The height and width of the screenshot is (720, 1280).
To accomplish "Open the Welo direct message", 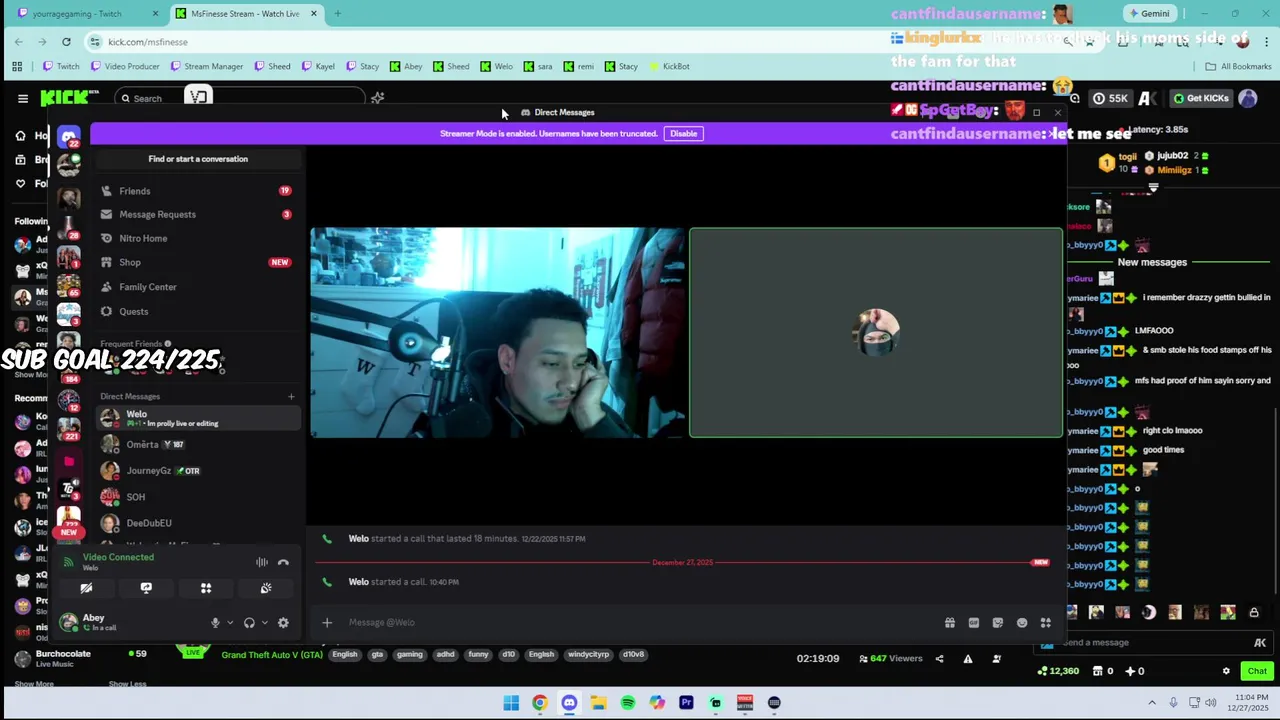I will [197, 418].
